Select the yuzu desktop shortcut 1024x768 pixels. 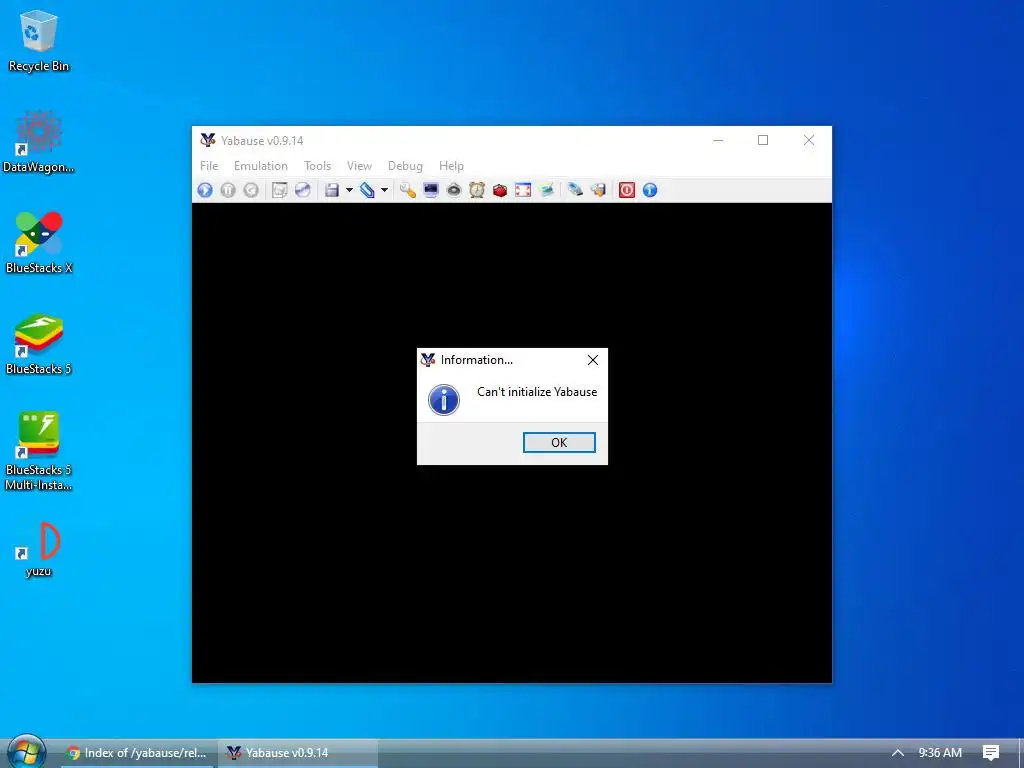pos(39,549)
